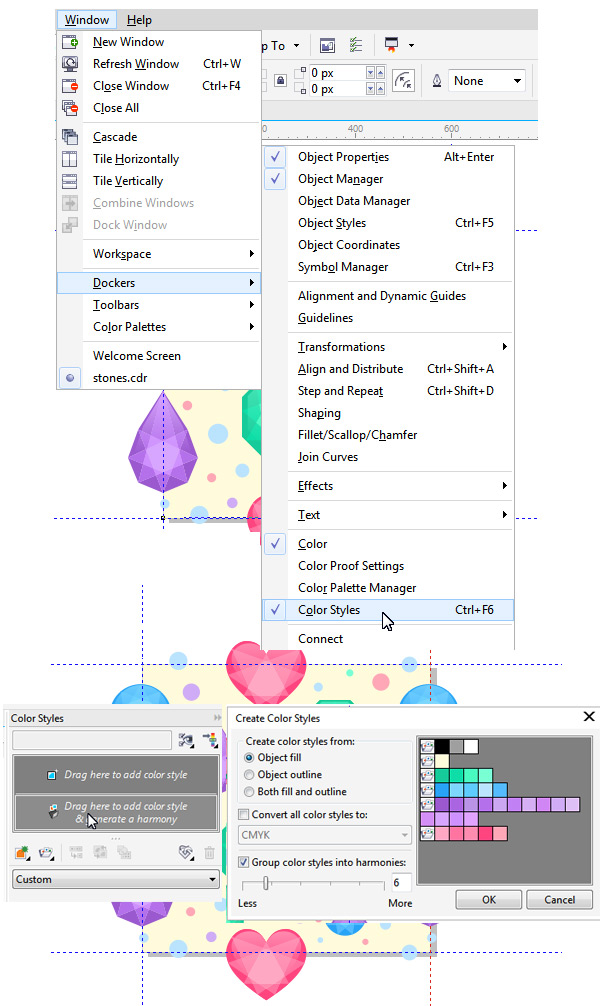Increase the top corner radius stepper

[381, 73]
